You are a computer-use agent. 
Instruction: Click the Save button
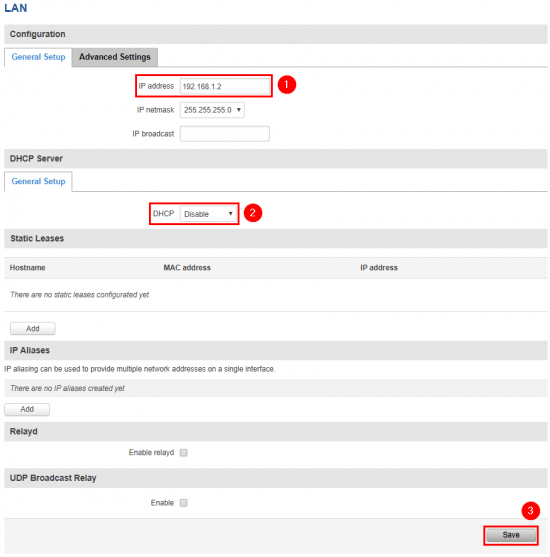pyautogui.click(x=511, y=535)
